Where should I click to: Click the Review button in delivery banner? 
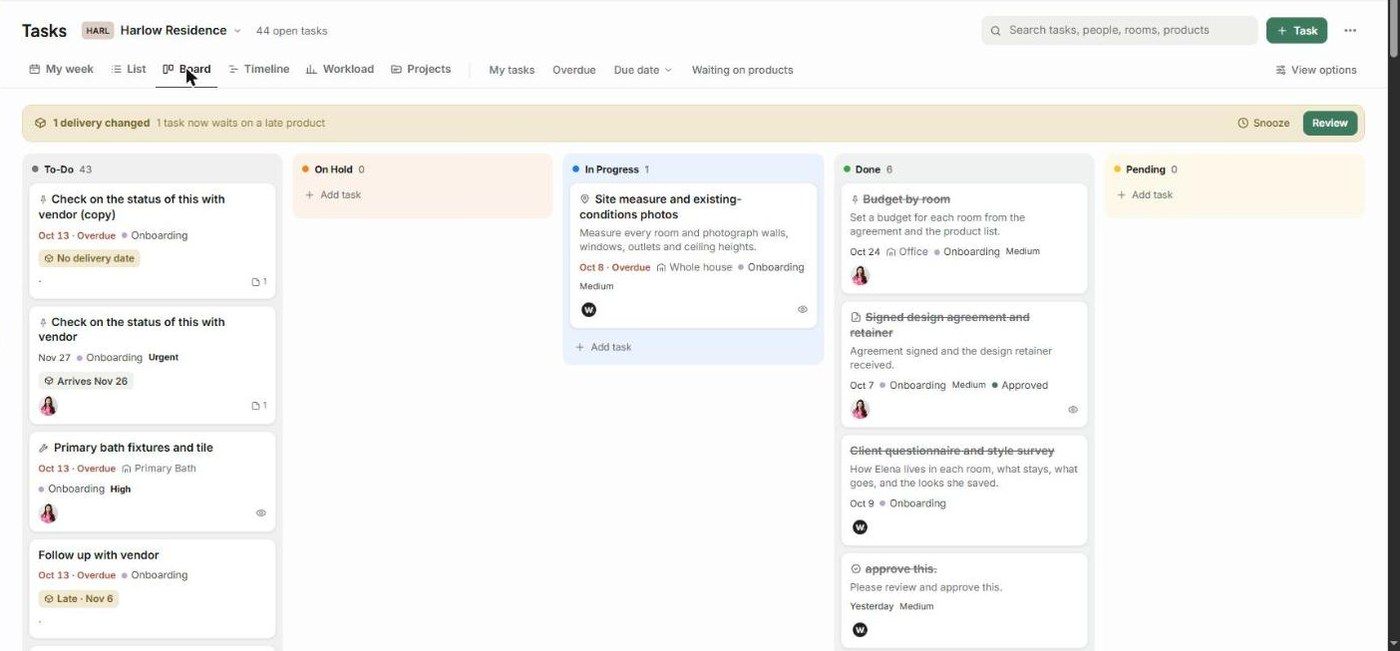pos(1330,123)
